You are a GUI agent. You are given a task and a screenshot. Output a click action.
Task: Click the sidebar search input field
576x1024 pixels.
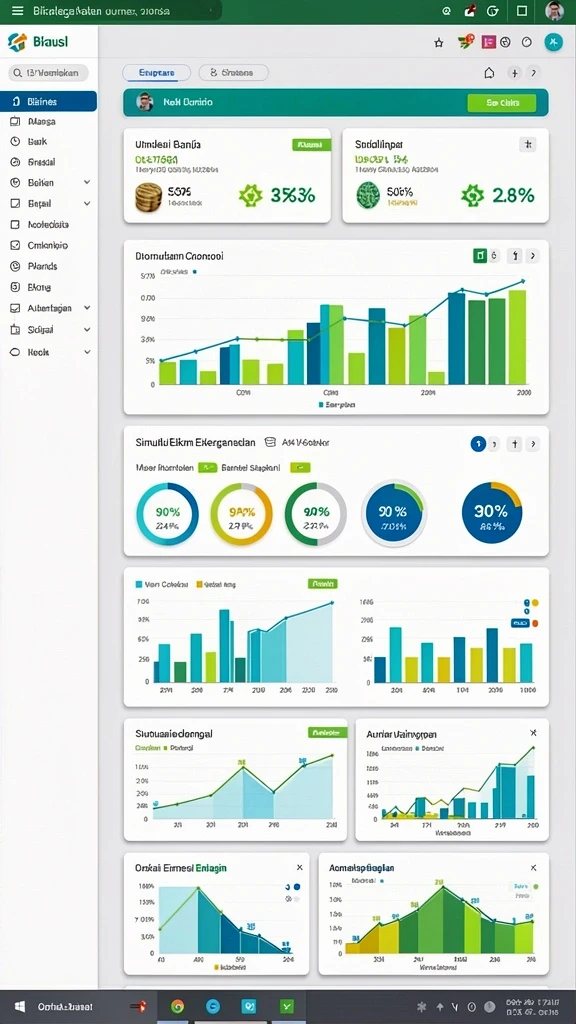(48, 73)
